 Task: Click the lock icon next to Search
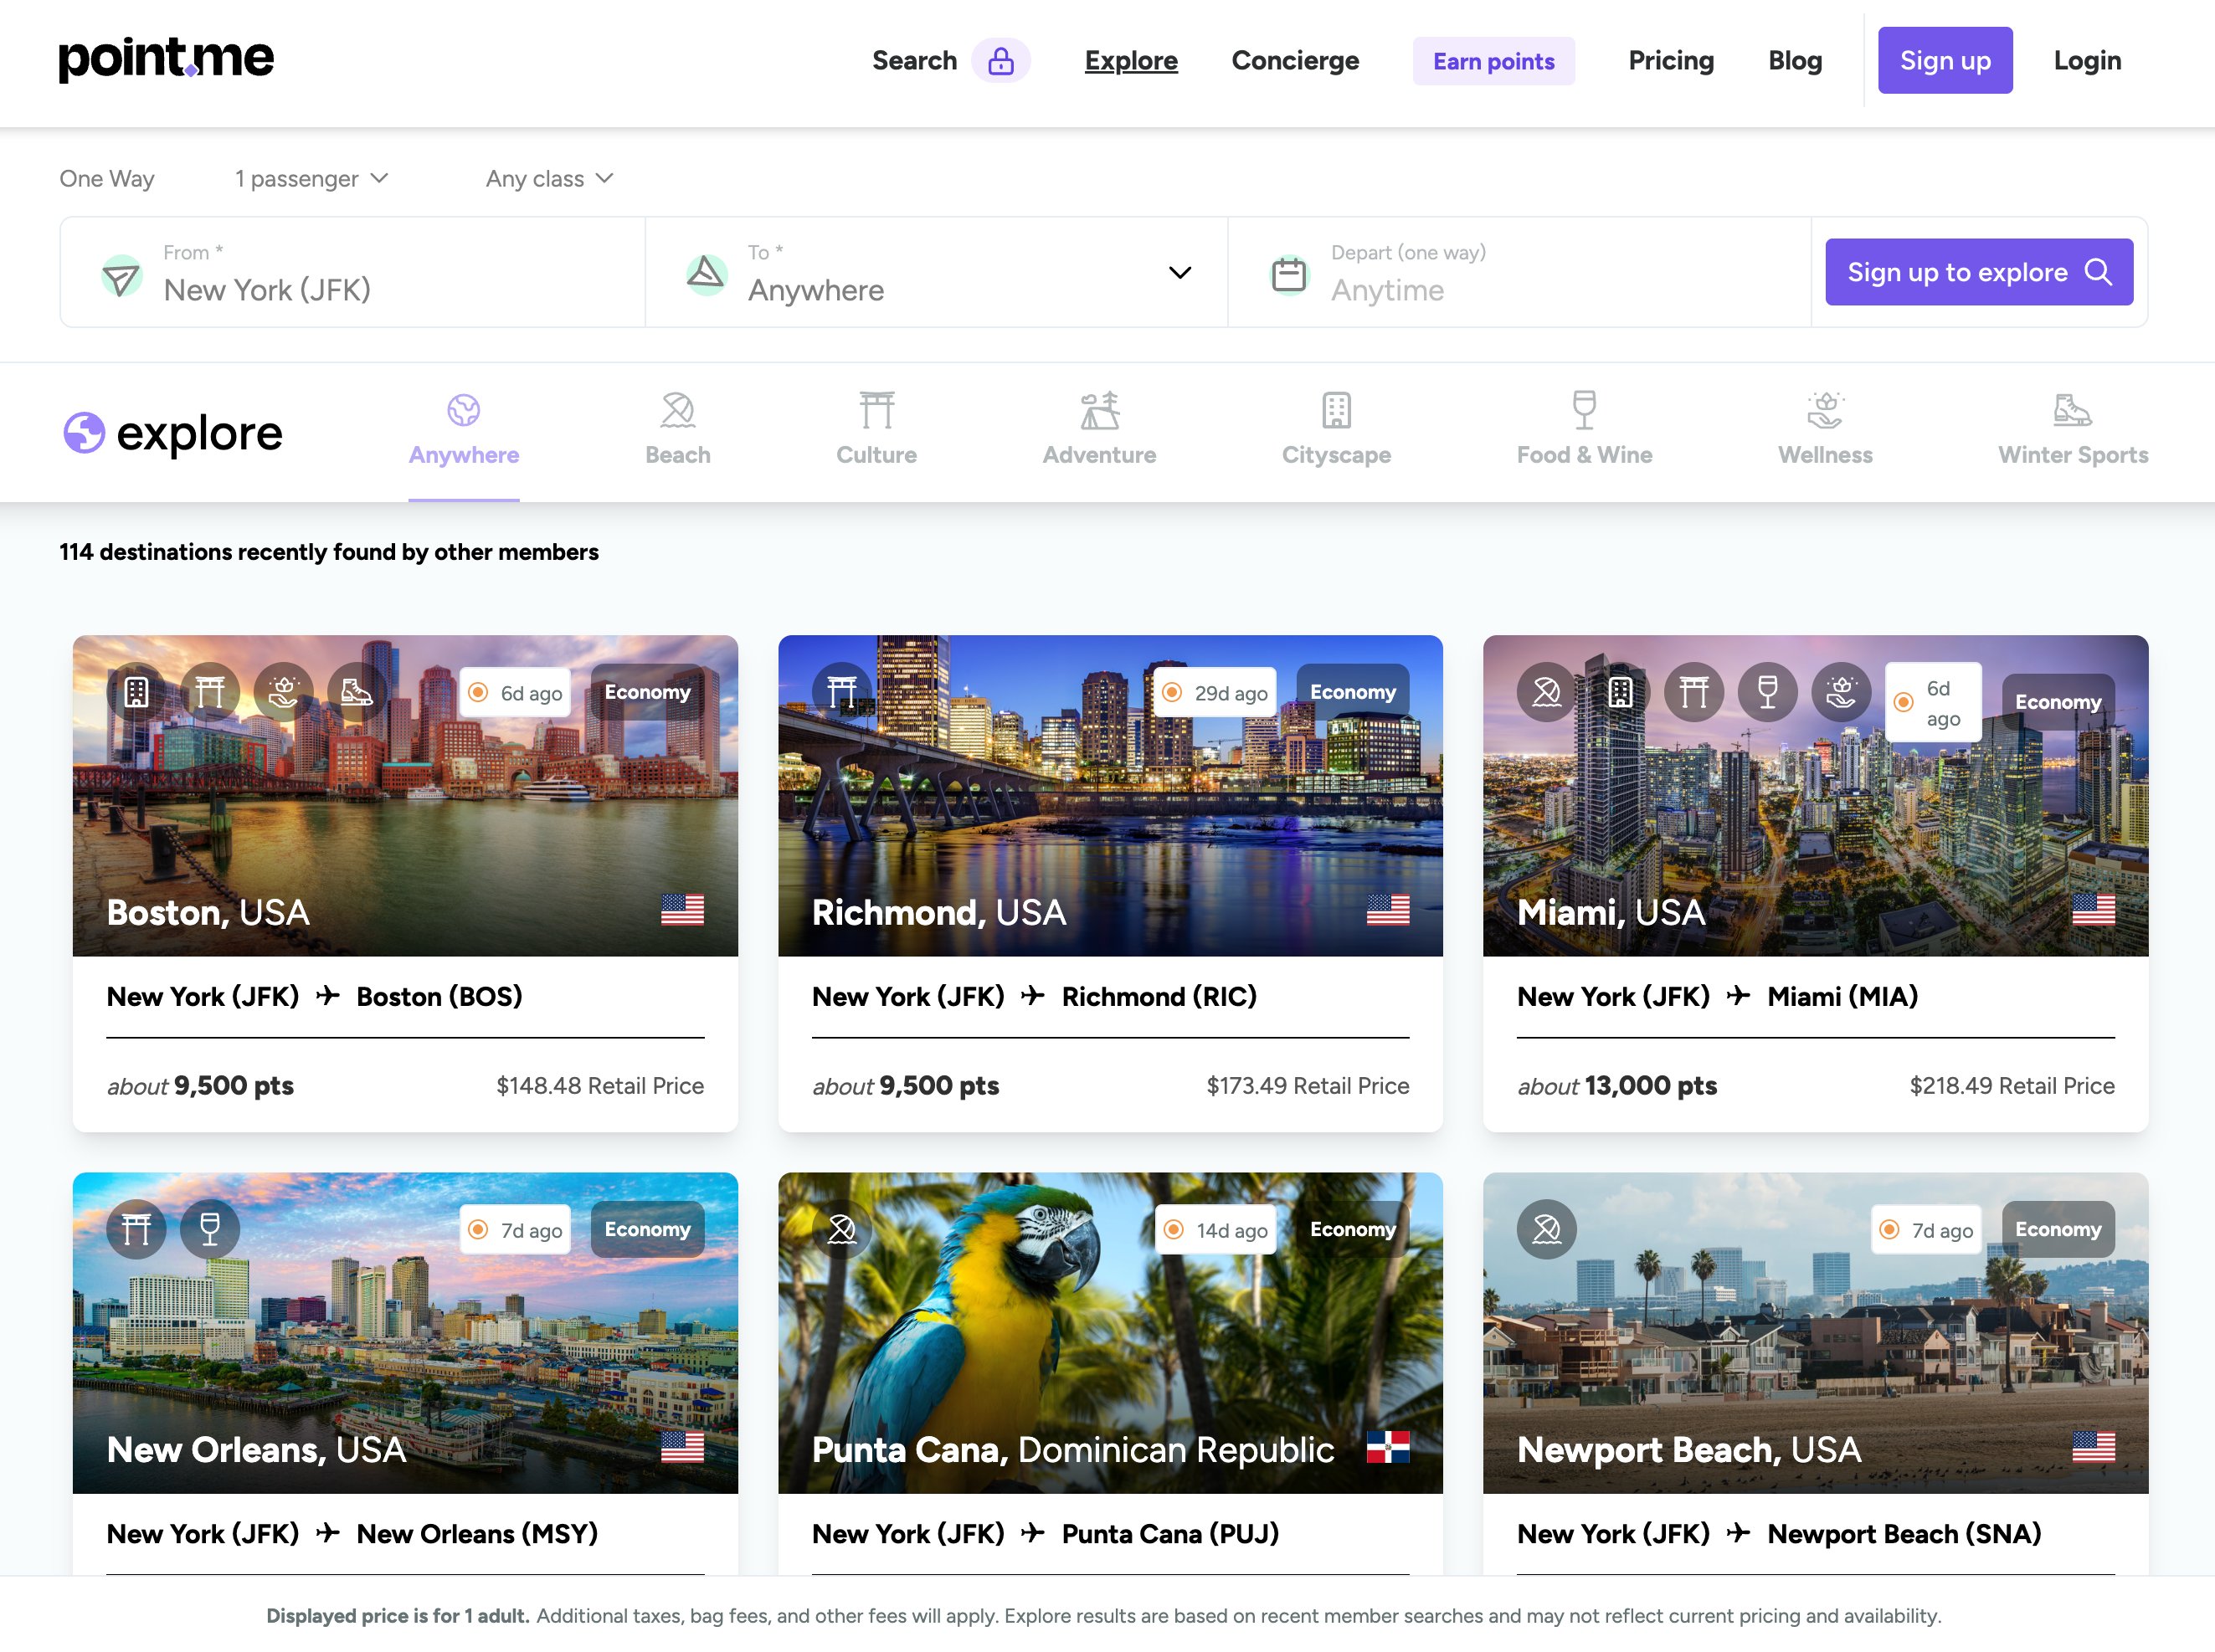[x=1000, y=62]
